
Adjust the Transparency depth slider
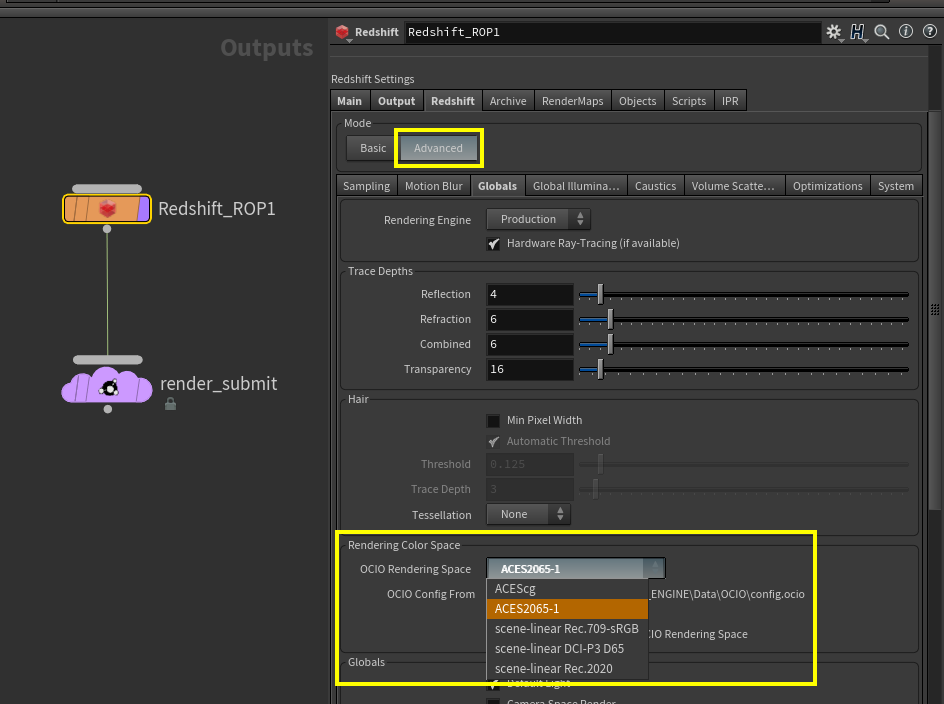click(744, 369)
